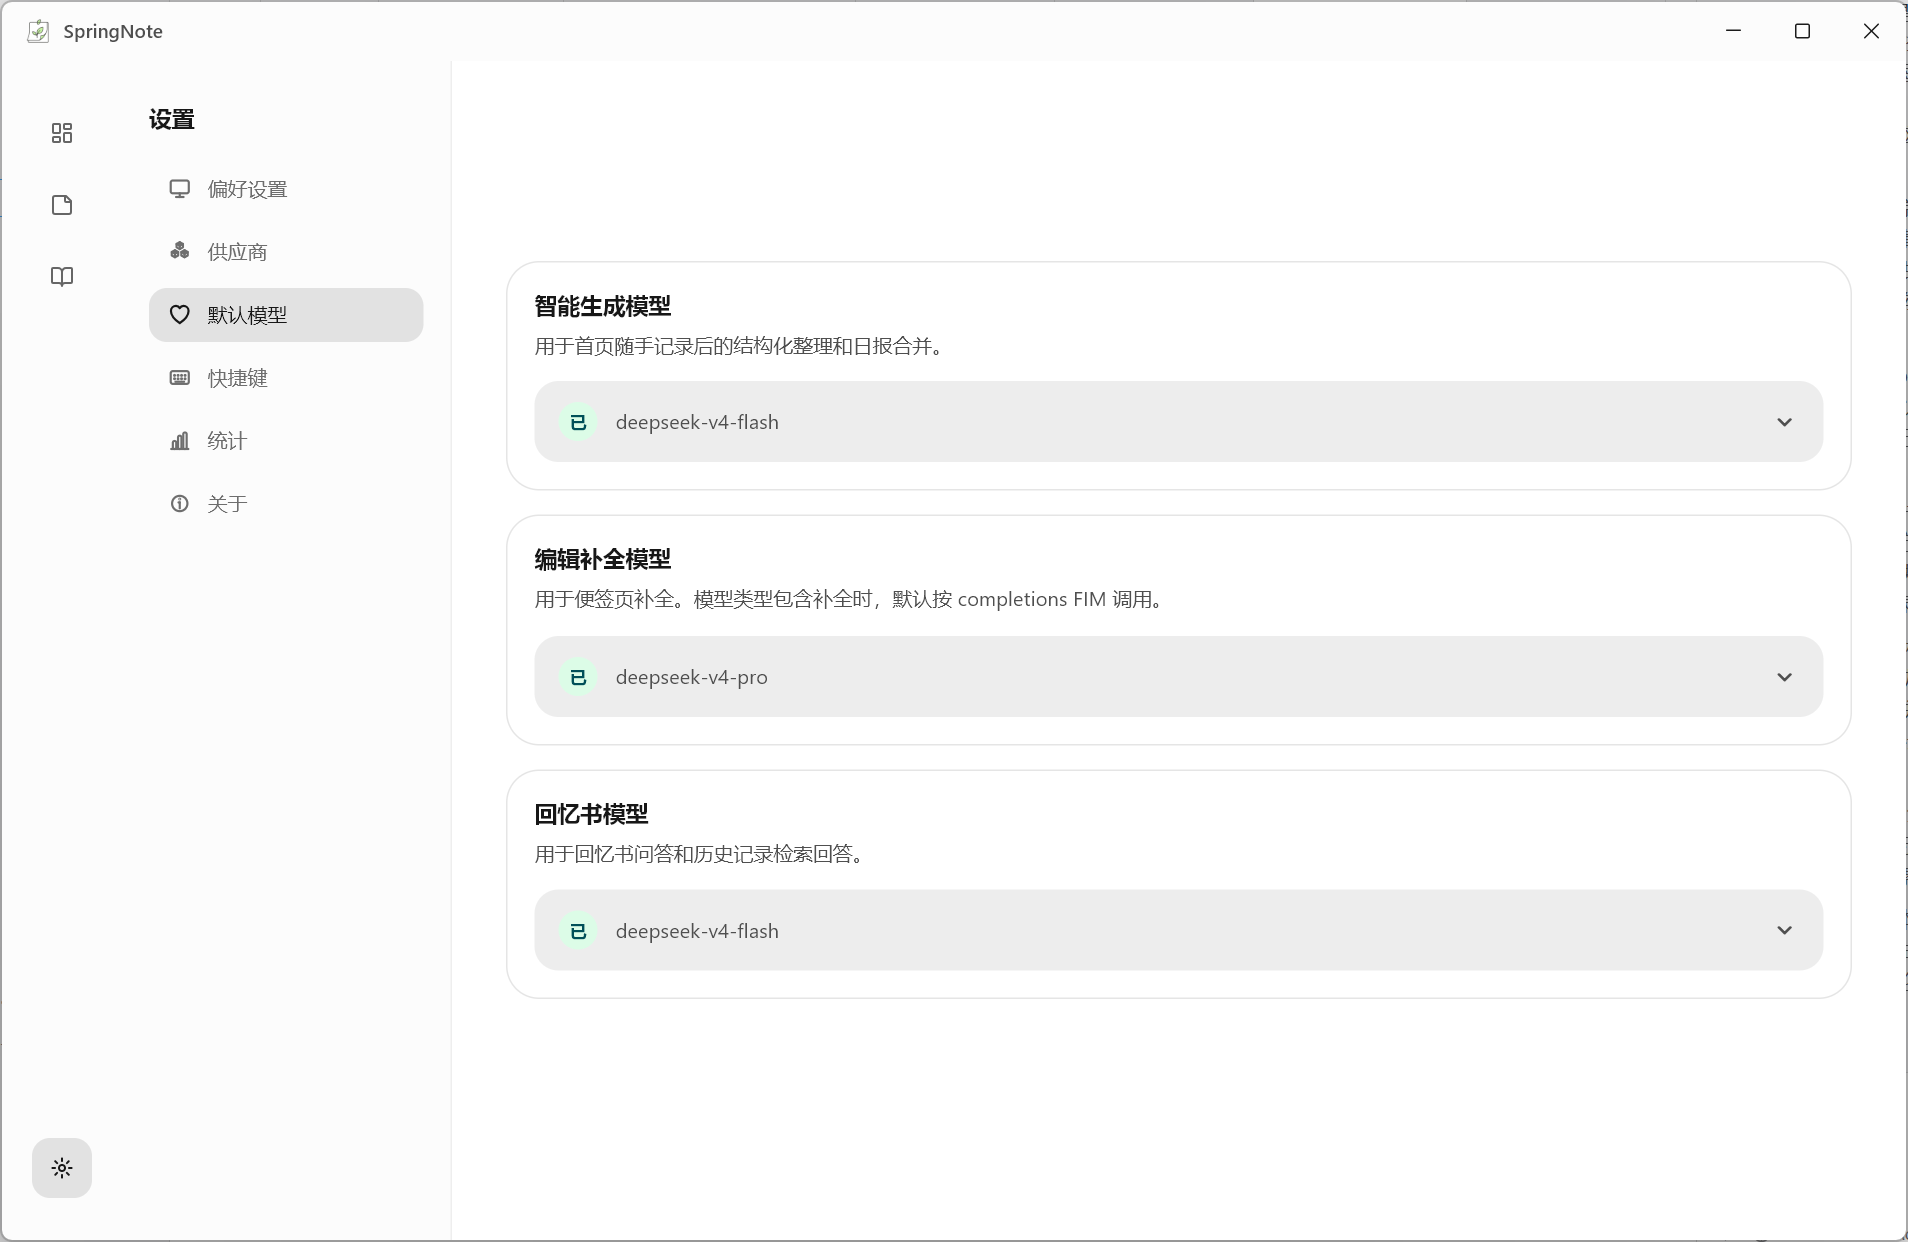Go to 统计 settings section

coord(286,441)
